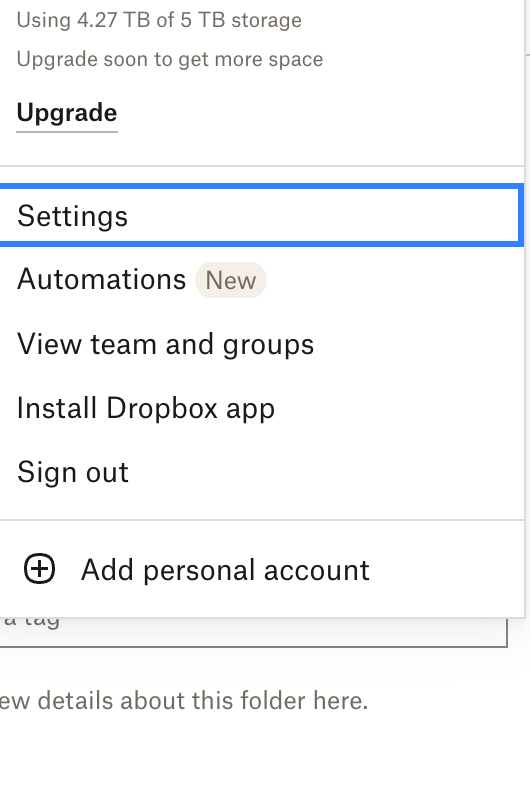
Task: Select Add personal account
Action: (262, 570)
